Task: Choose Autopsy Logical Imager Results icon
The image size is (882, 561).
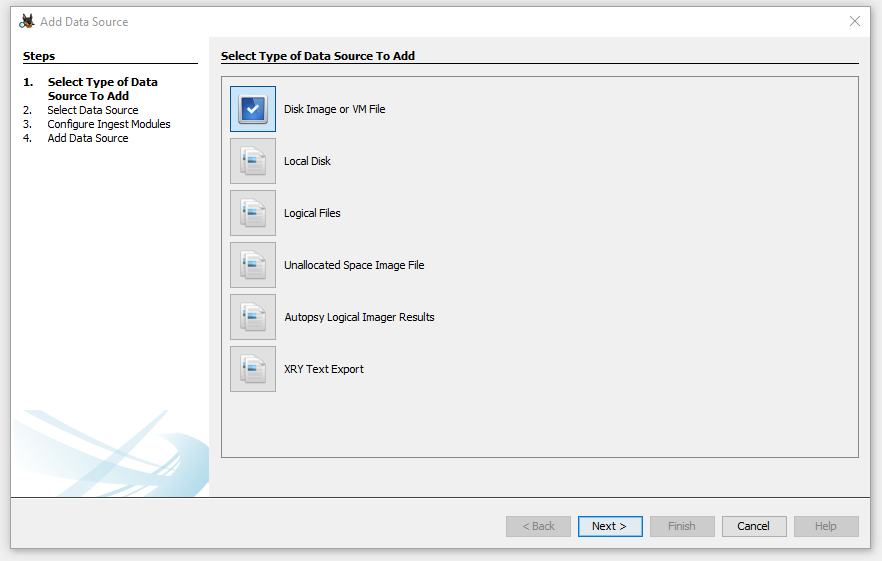Action: coord(253,317)
